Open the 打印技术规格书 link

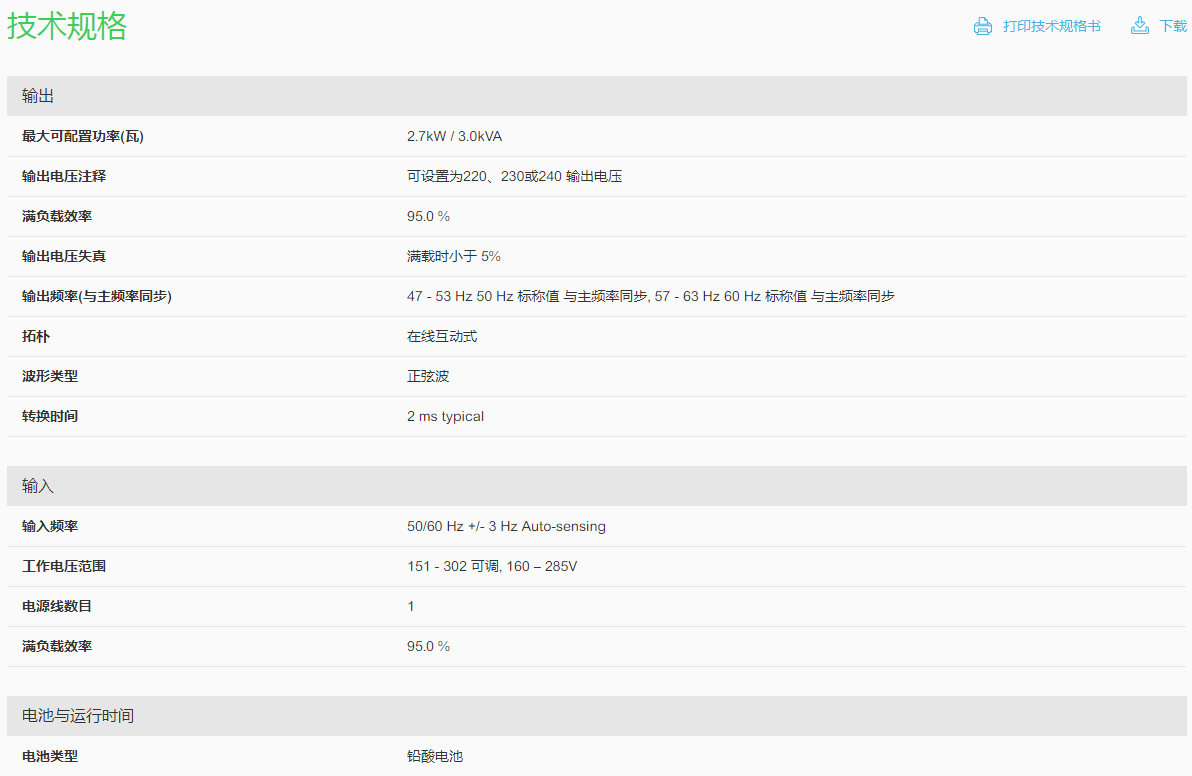click(1051, 26)
